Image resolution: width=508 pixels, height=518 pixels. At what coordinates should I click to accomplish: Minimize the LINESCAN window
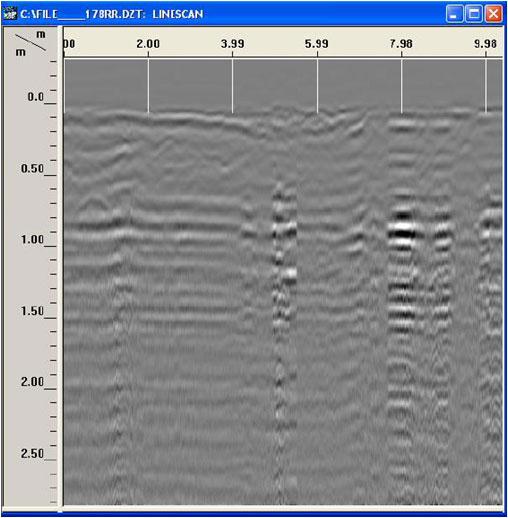click(454, 14)
